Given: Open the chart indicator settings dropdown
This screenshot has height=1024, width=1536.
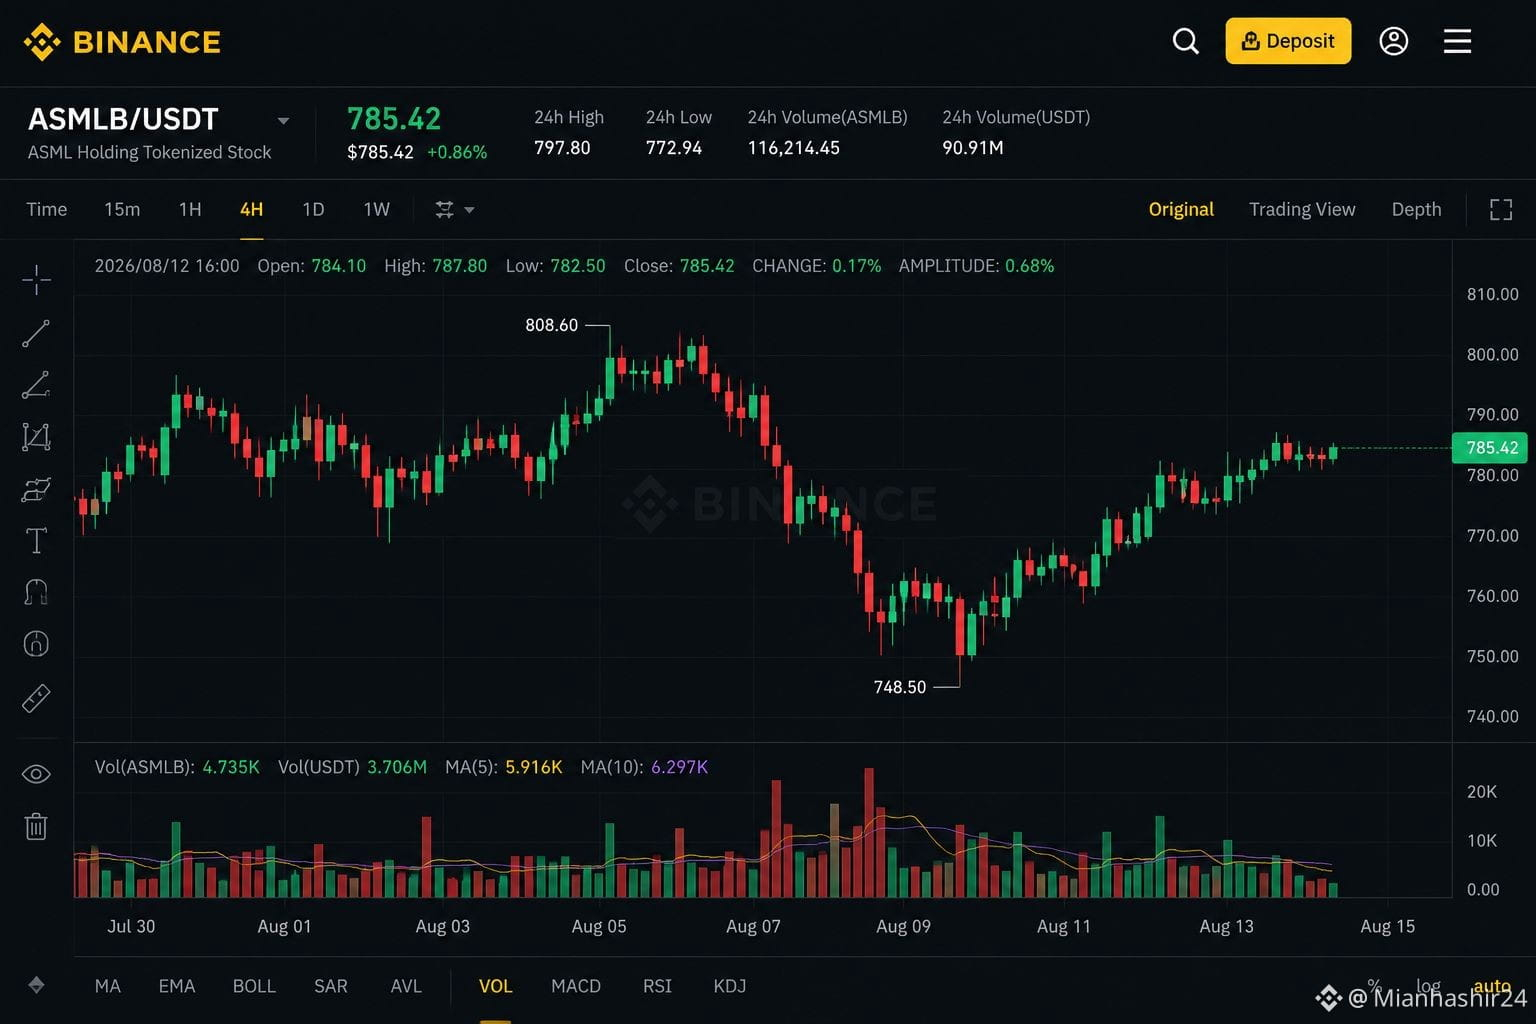Looking at the screenshot, I should [x=454, y=209].
